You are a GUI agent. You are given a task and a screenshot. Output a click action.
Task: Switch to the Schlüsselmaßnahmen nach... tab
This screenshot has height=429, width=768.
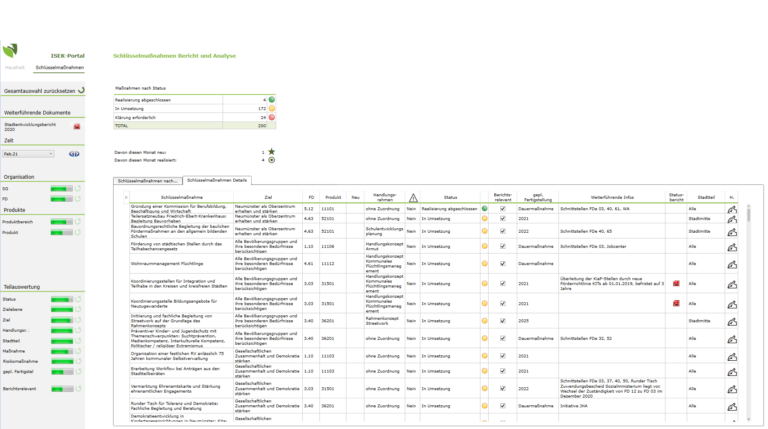click(147, 181)
